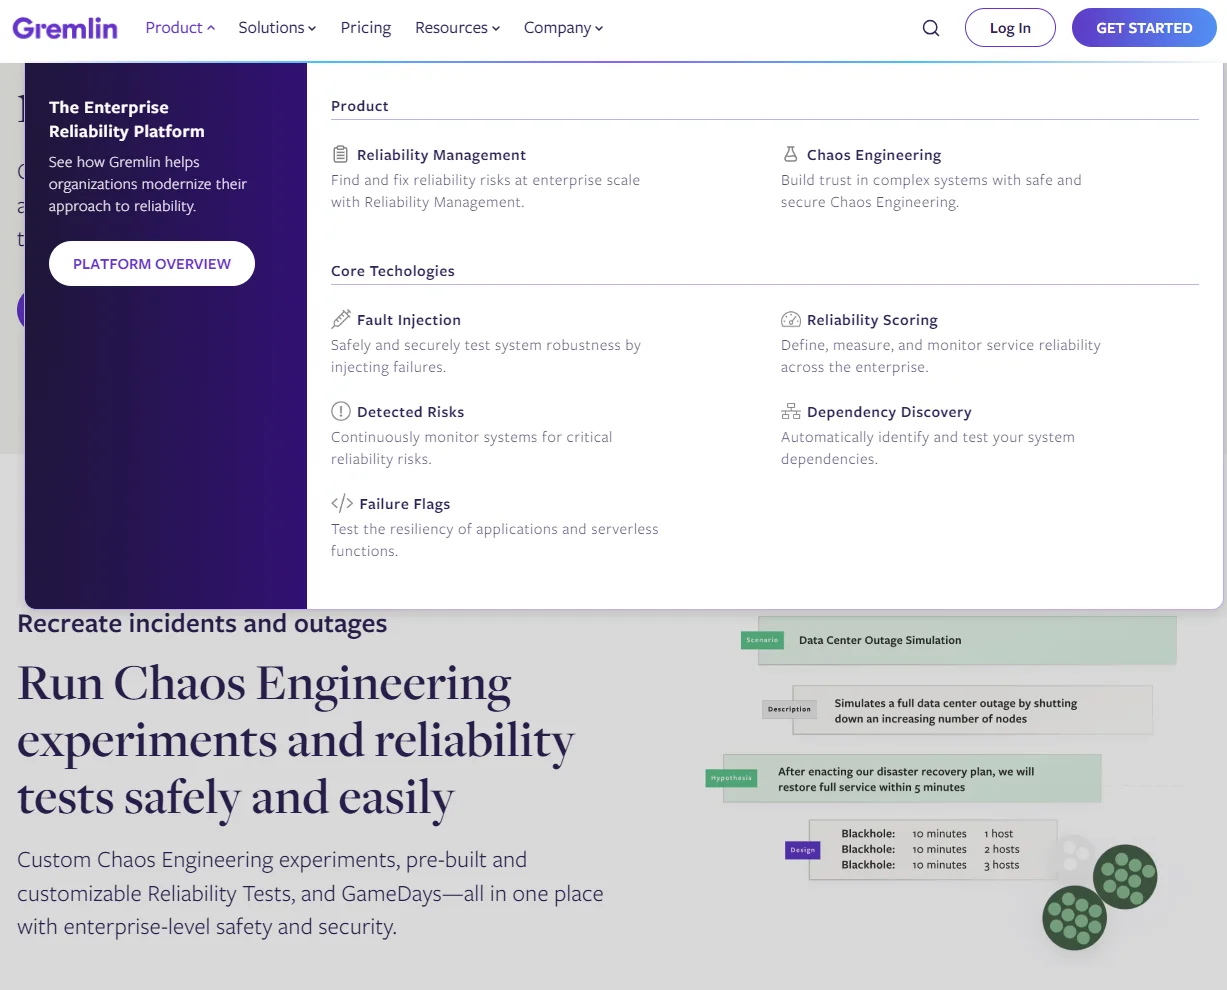Click the Detected Risks alert icon
Screen dimensions: 1227x990
(341, 411)
